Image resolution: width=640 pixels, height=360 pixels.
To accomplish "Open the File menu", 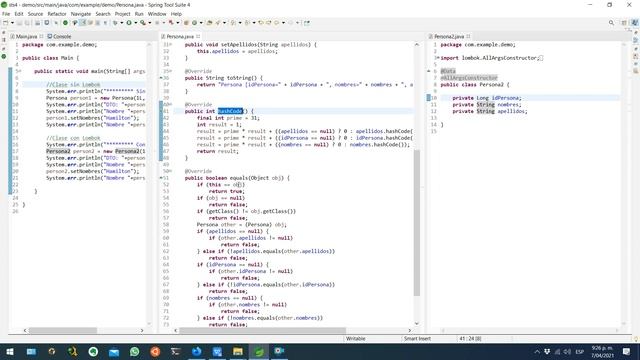I will tap(6, 14).
